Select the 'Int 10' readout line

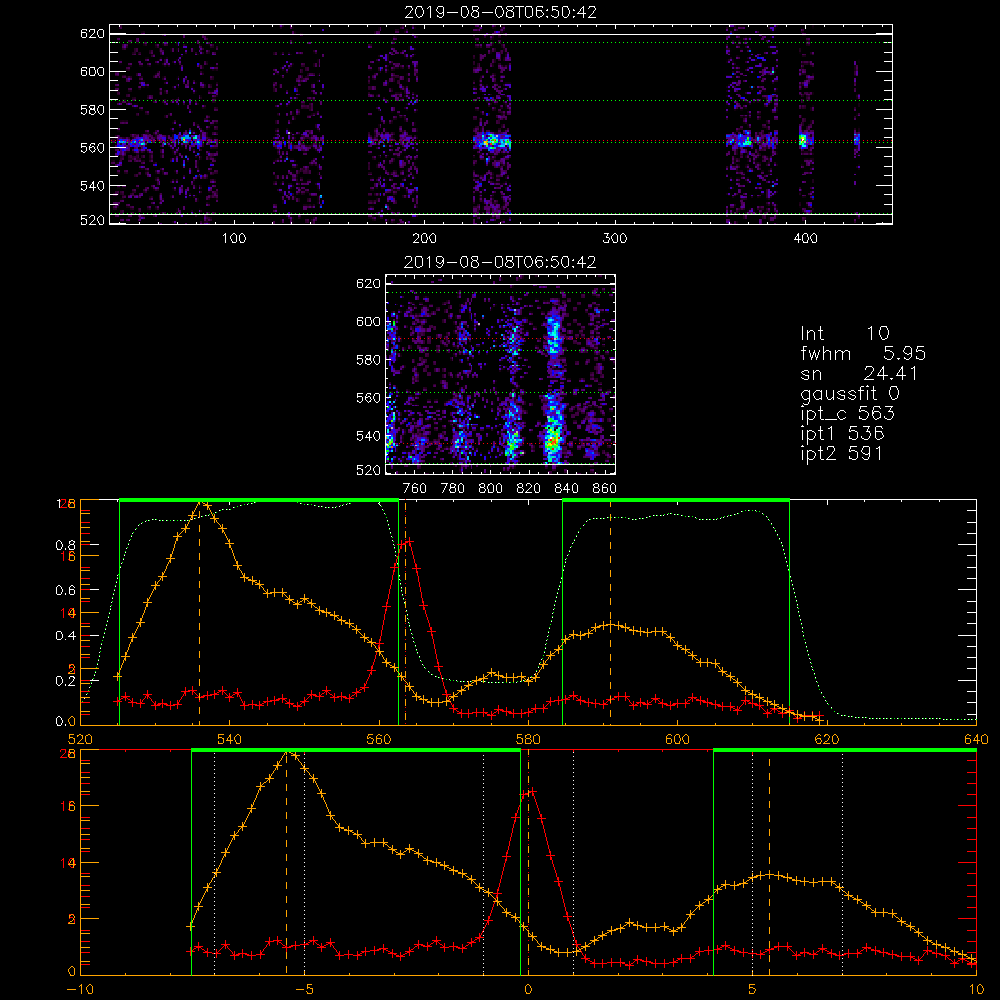(x=844, y=333)
